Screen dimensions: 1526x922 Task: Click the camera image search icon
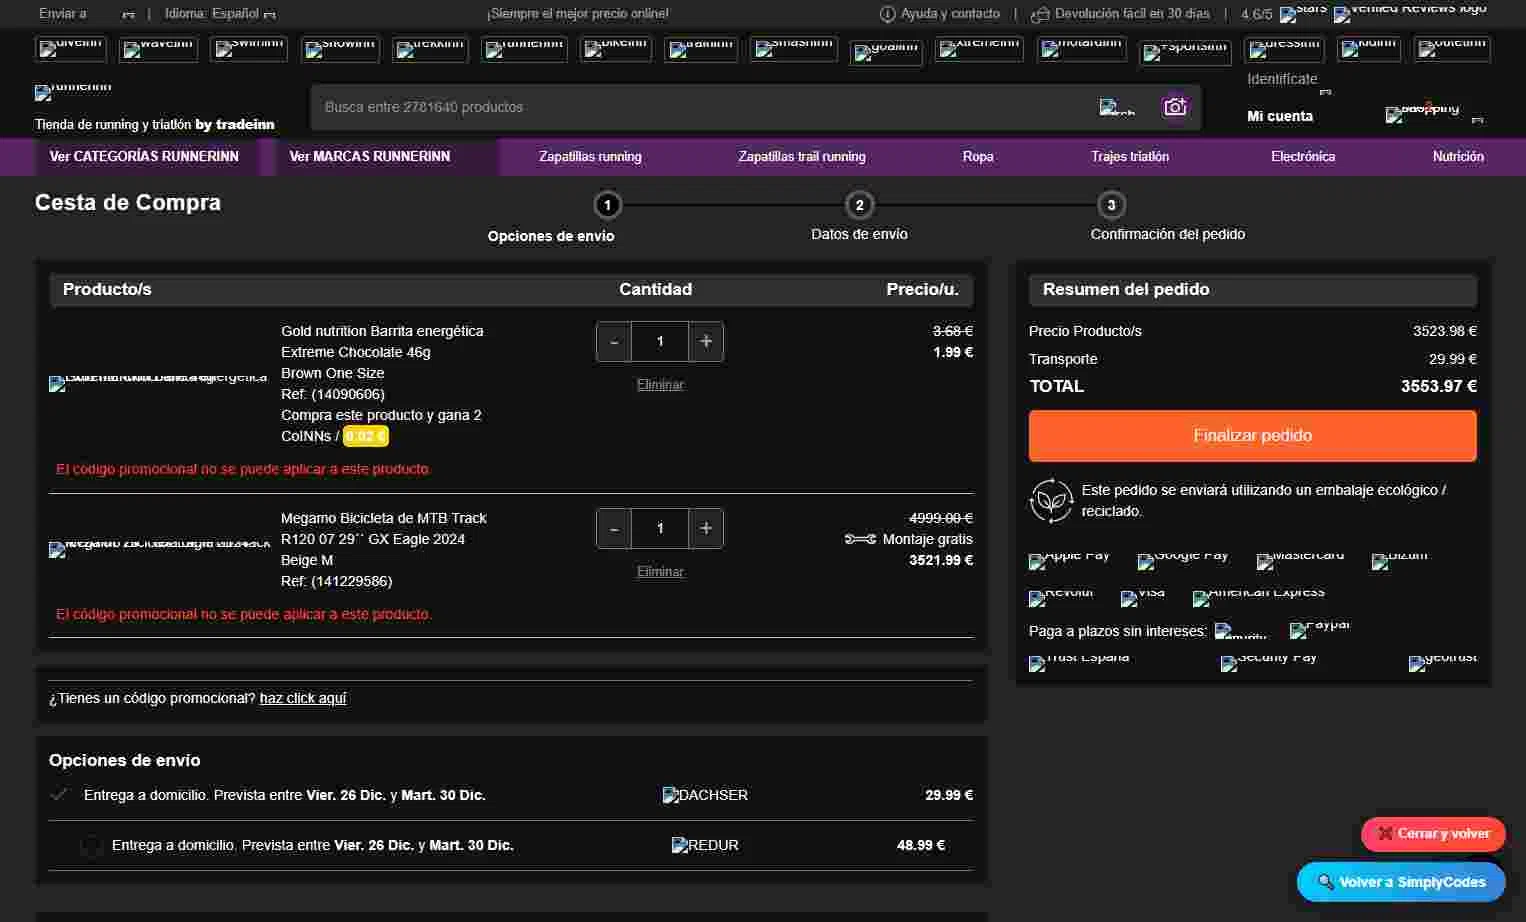tap(1174, 106)
